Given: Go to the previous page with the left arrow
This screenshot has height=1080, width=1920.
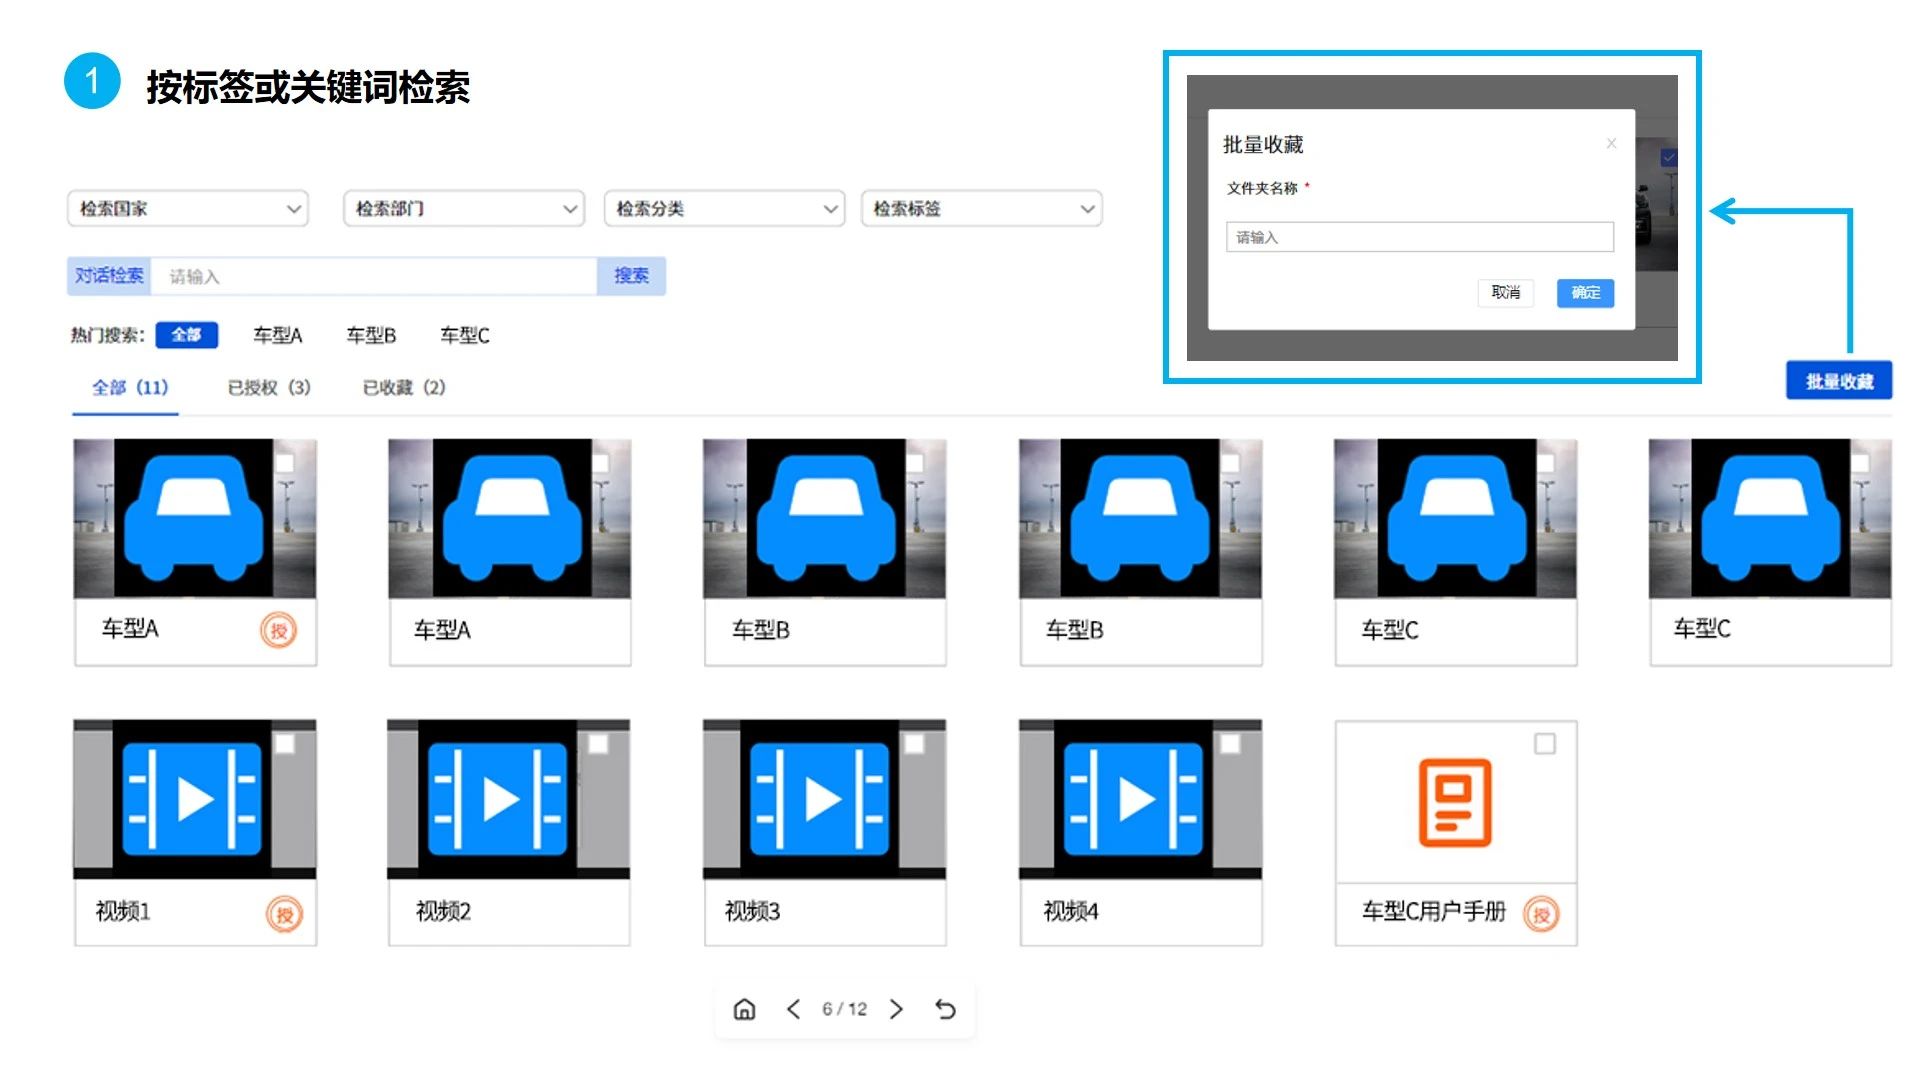Looking at the screenshot, I should click(x=793, y=1009).
